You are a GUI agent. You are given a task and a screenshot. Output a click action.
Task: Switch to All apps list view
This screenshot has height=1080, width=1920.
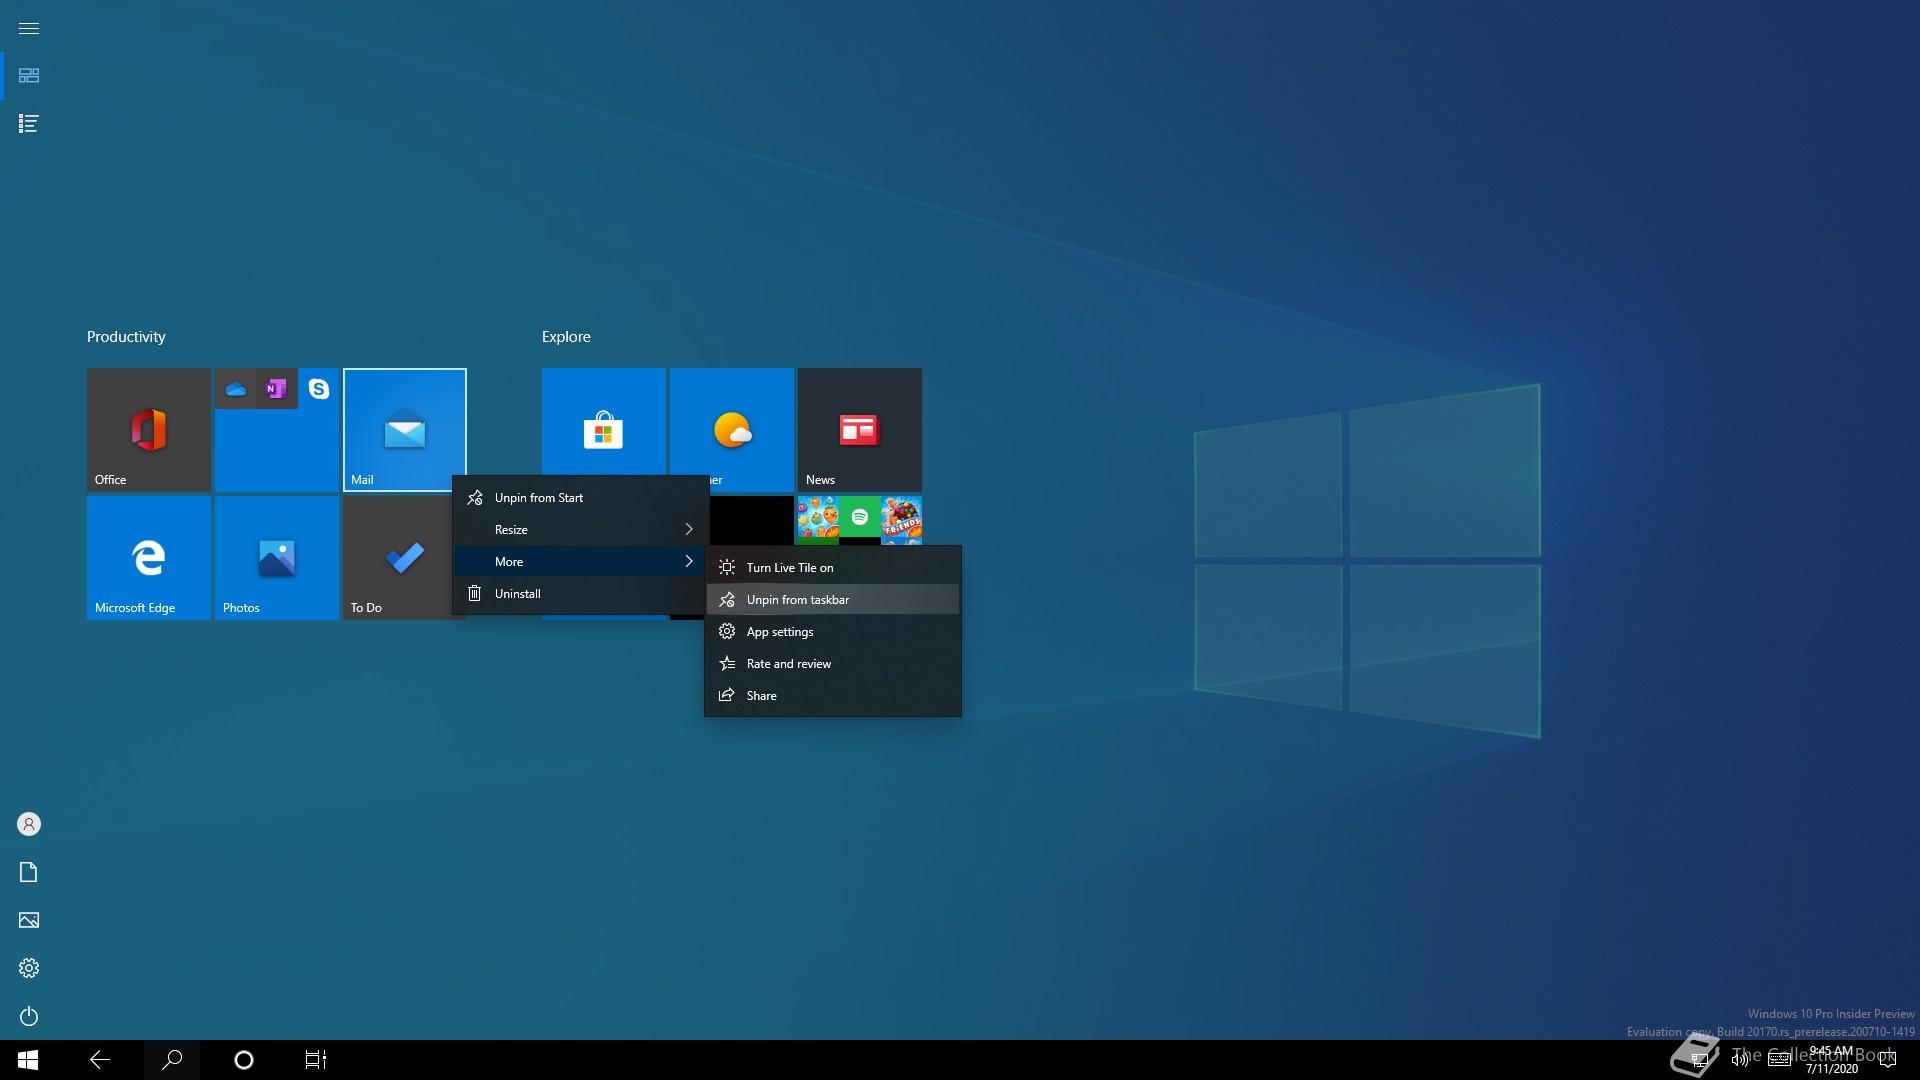tap(29, 124)
